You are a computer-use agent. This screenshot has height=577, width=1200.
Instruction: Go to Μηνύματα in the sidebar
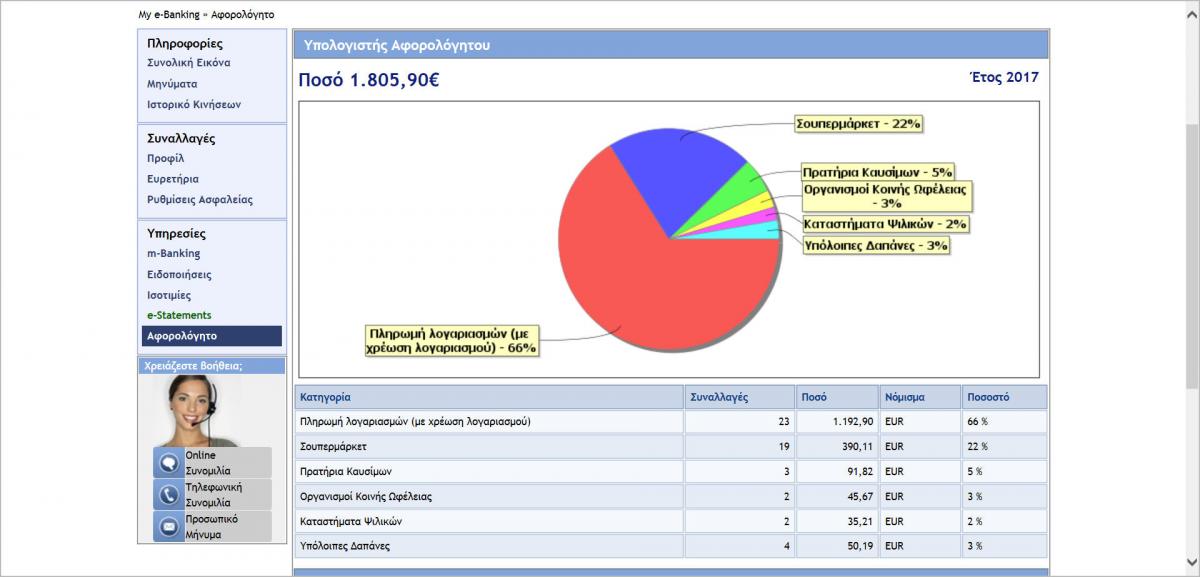(172, 84)
